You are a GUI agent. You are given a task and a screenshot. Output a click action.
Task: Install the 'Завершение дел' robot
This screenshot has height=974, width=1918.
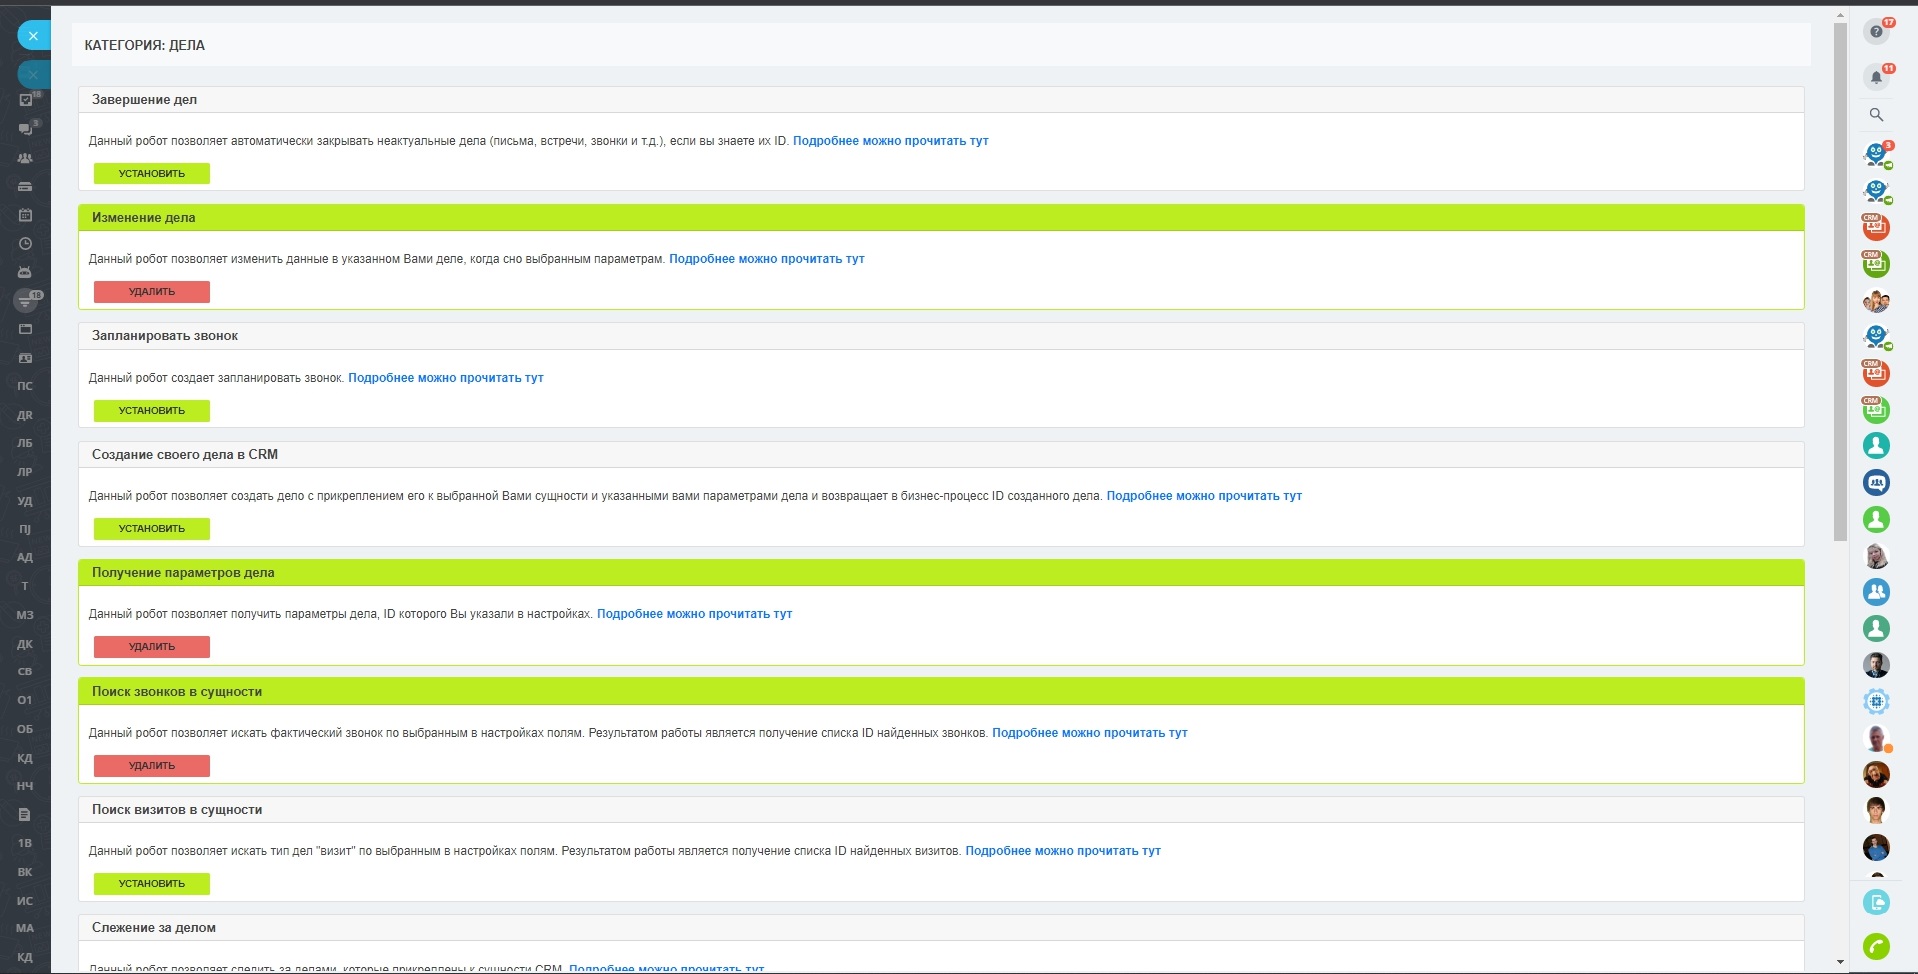click(x=152, y=173)
